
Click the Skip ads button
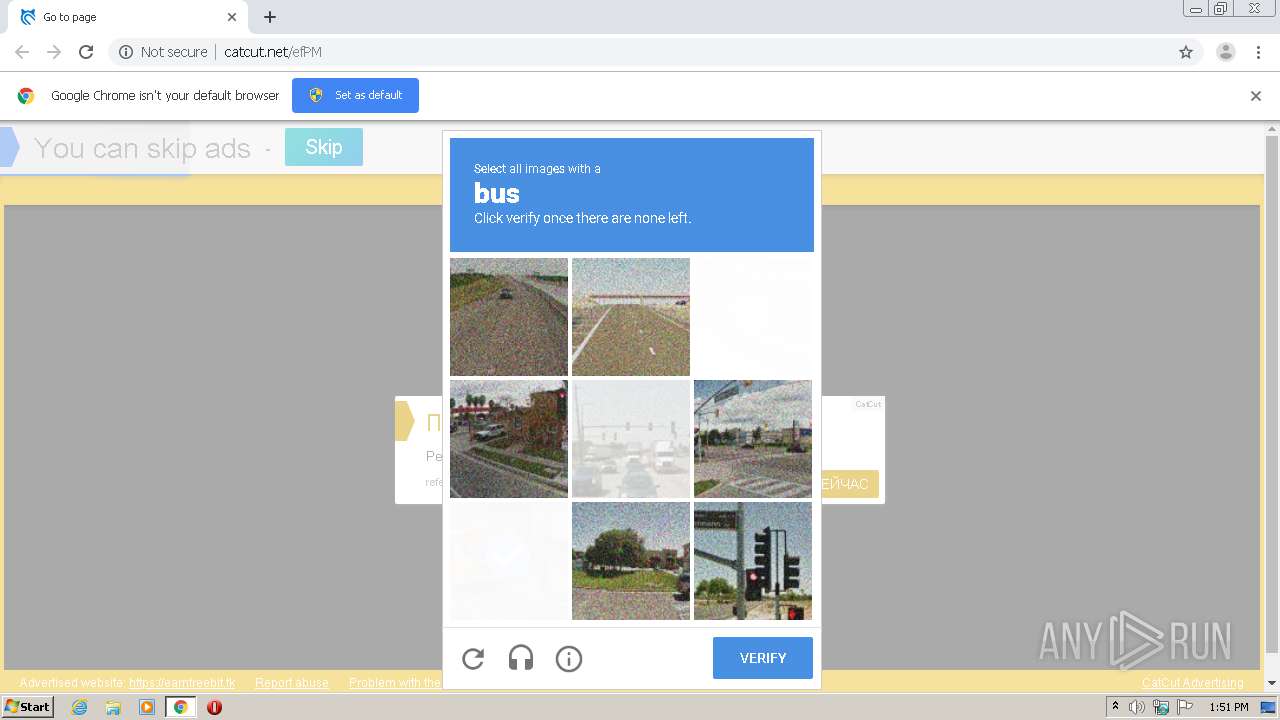pos(324,147)
